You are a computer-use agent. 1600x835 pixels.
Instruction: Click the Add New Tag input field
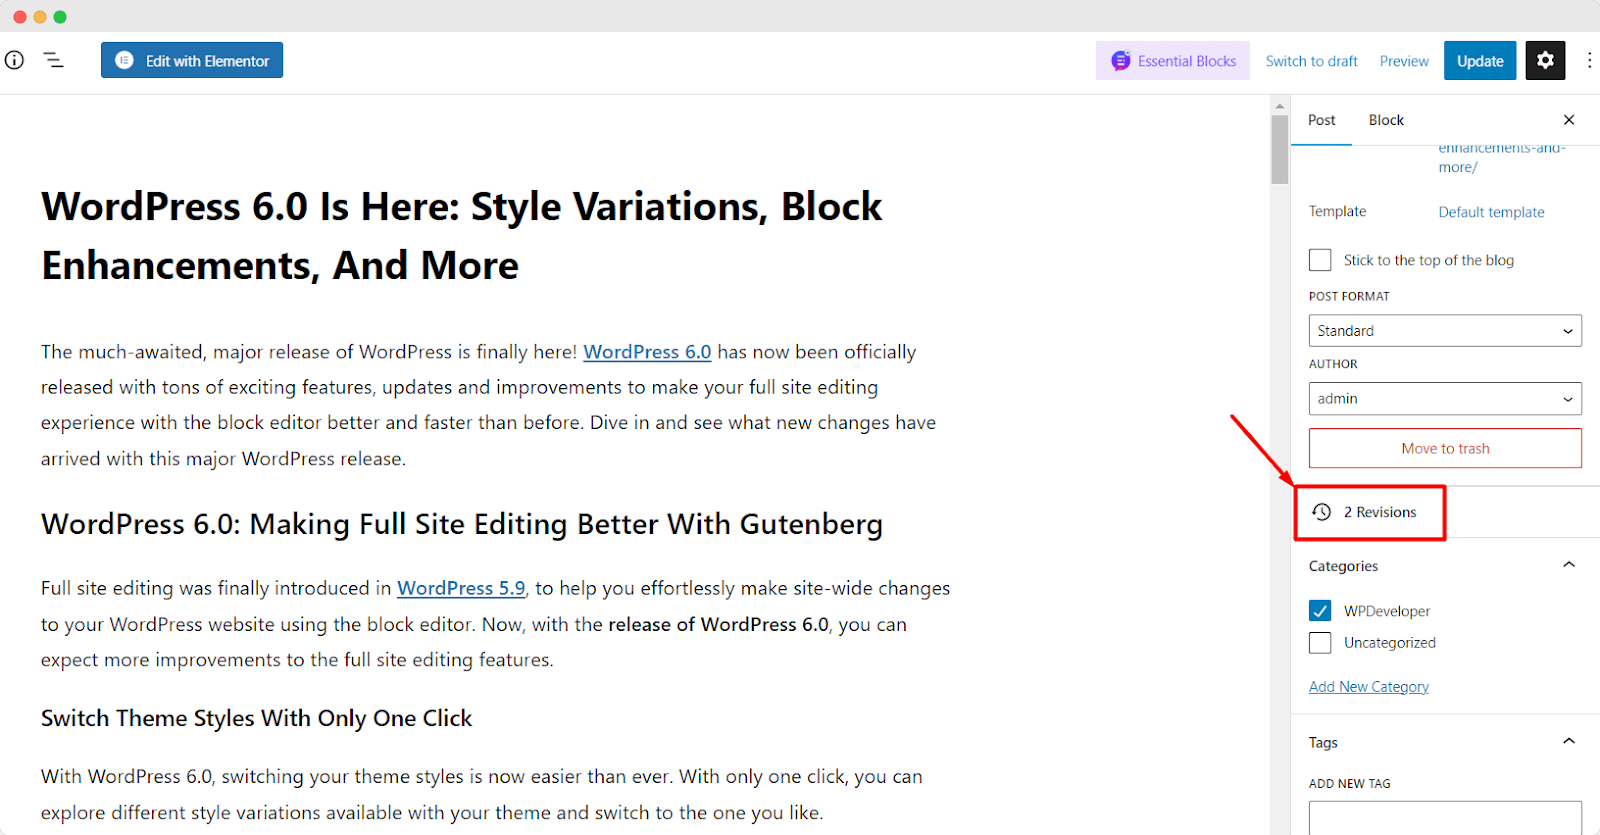coord(1444,818)
